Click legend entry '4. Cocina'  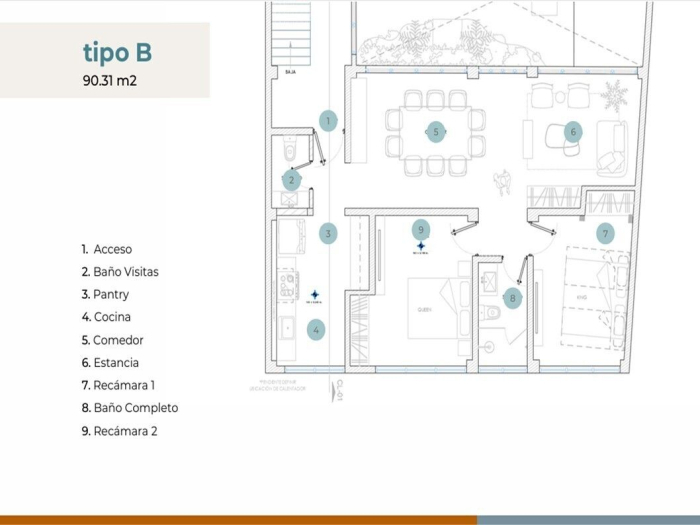(106, 317)
